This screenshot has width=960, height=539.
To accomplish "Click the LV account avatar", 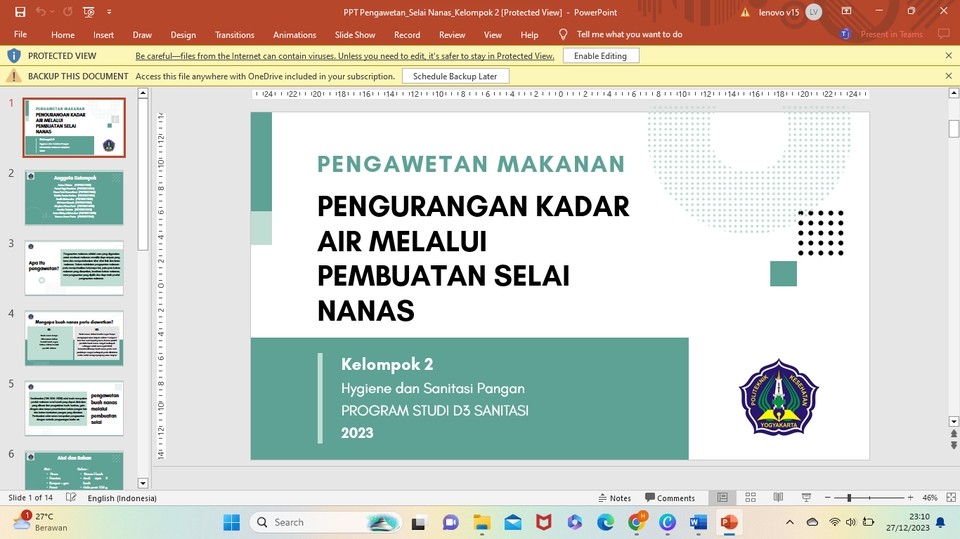I will point(814,12).
